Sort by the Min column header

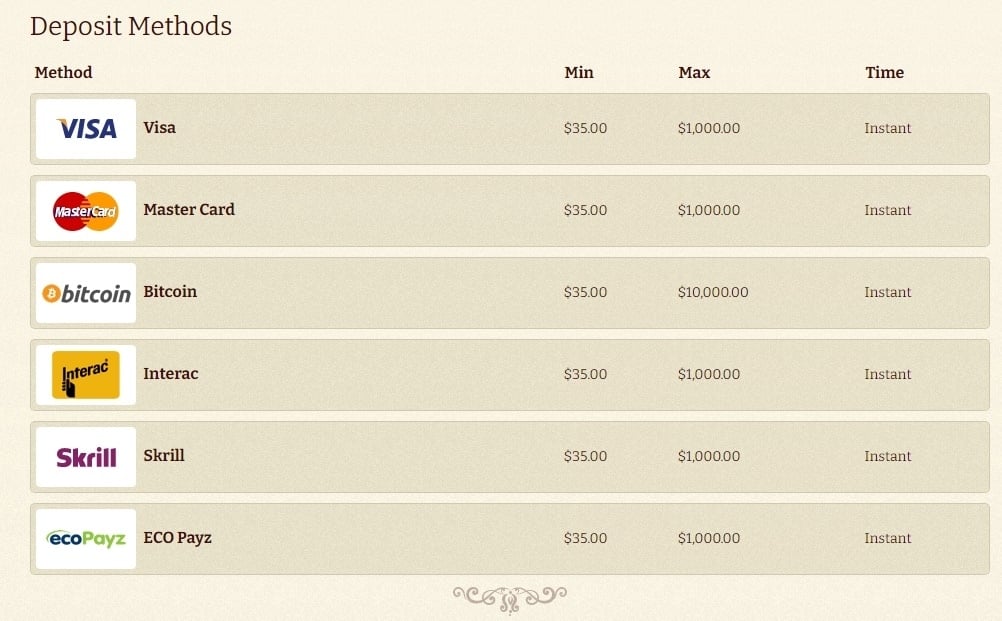point(579,72)
